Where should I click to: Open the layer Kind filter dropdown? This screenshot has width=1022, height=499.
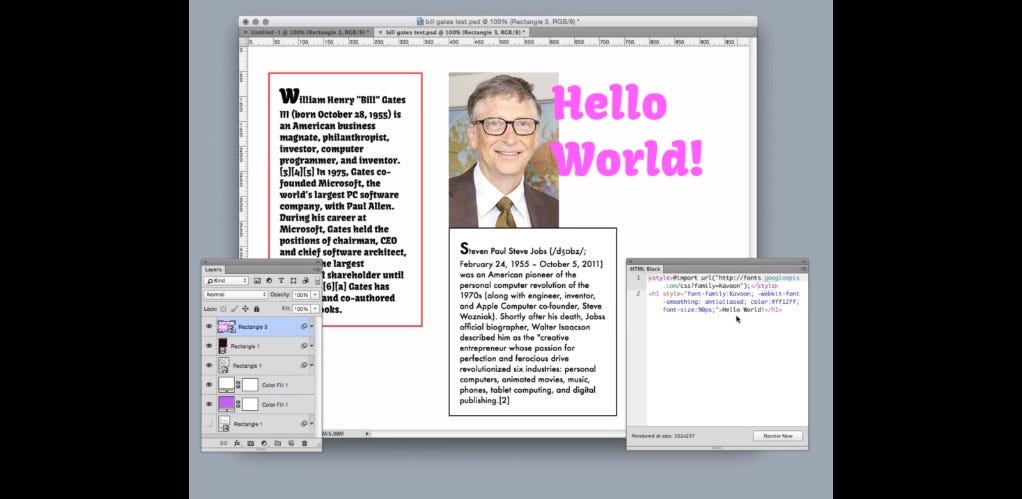point(226,281)
